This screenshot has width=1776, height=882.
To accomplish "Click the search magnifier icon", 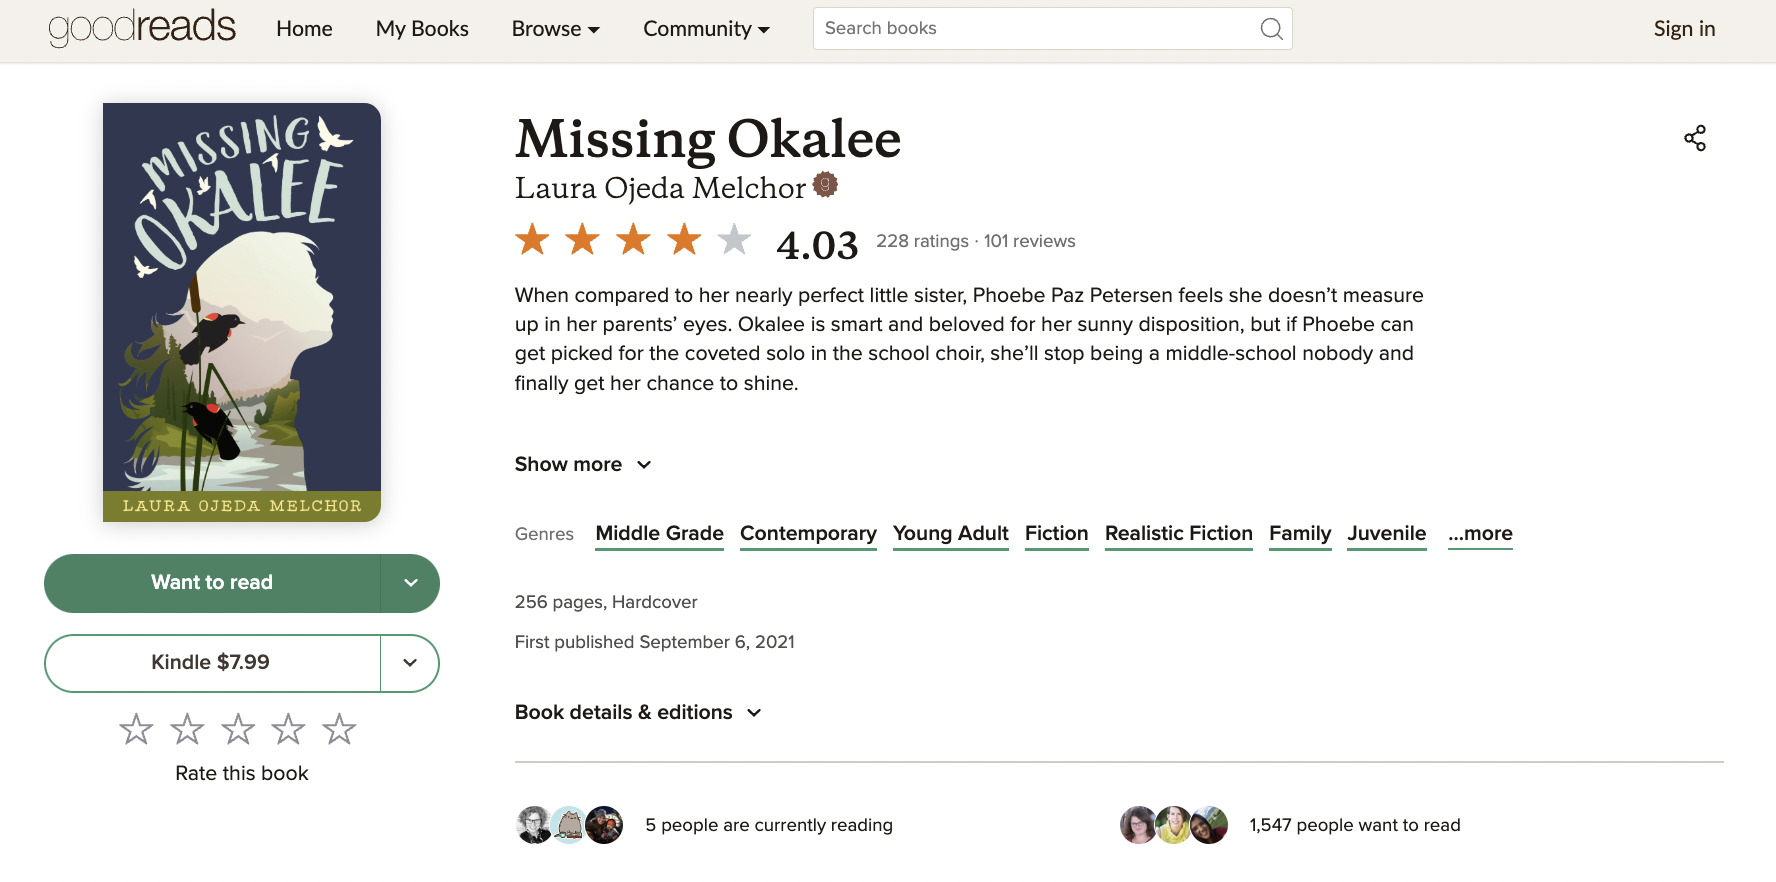I will tap(1271, 29).
